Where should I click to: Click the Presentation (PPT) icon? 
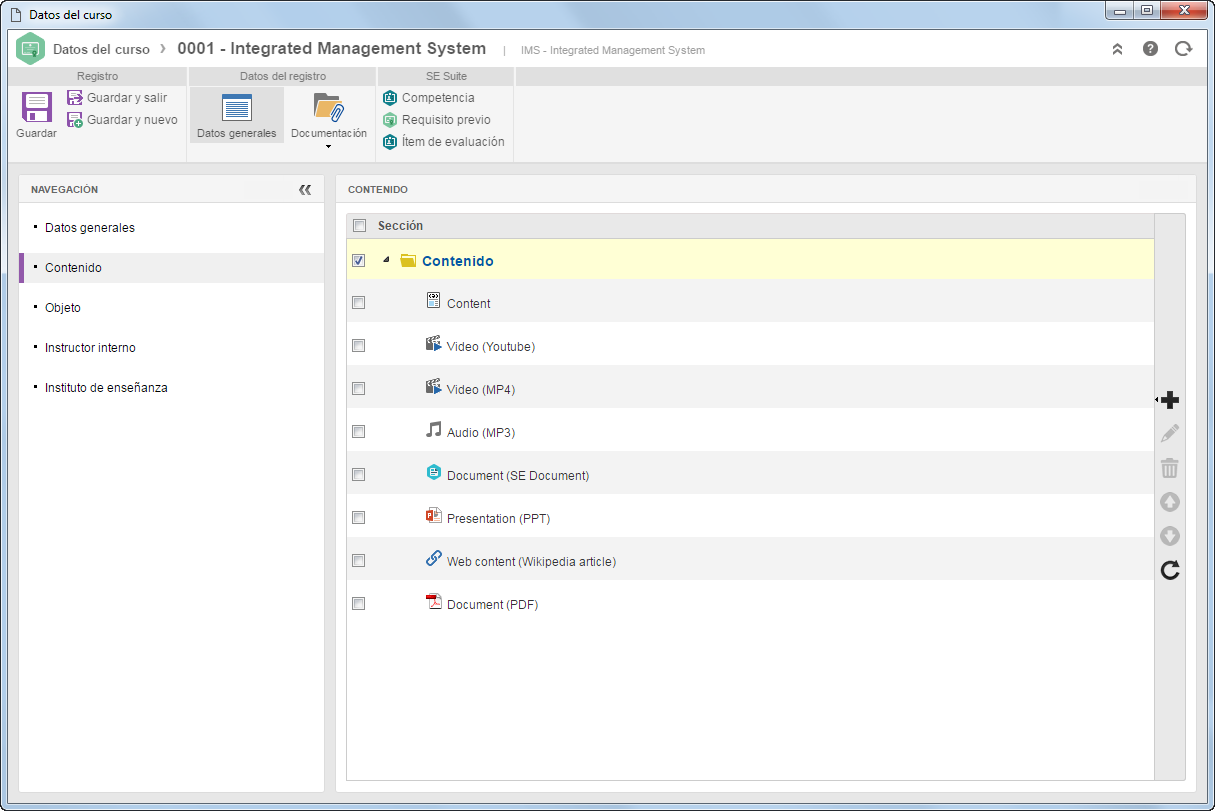433,516
